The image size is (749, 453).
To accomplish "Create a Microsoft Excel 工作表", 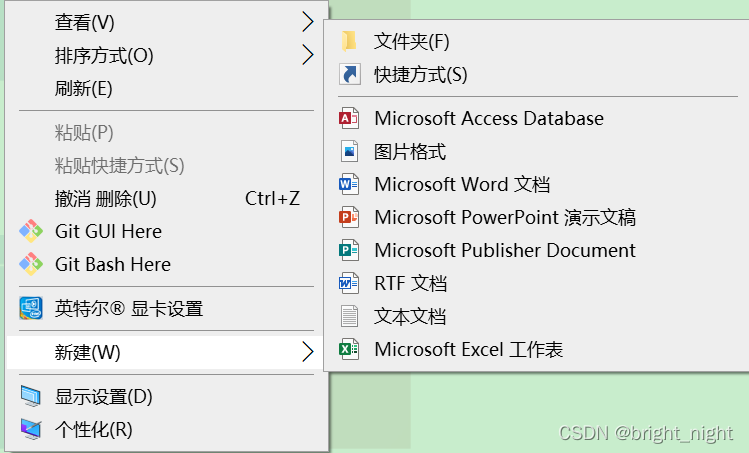I will tap(537, 349).
